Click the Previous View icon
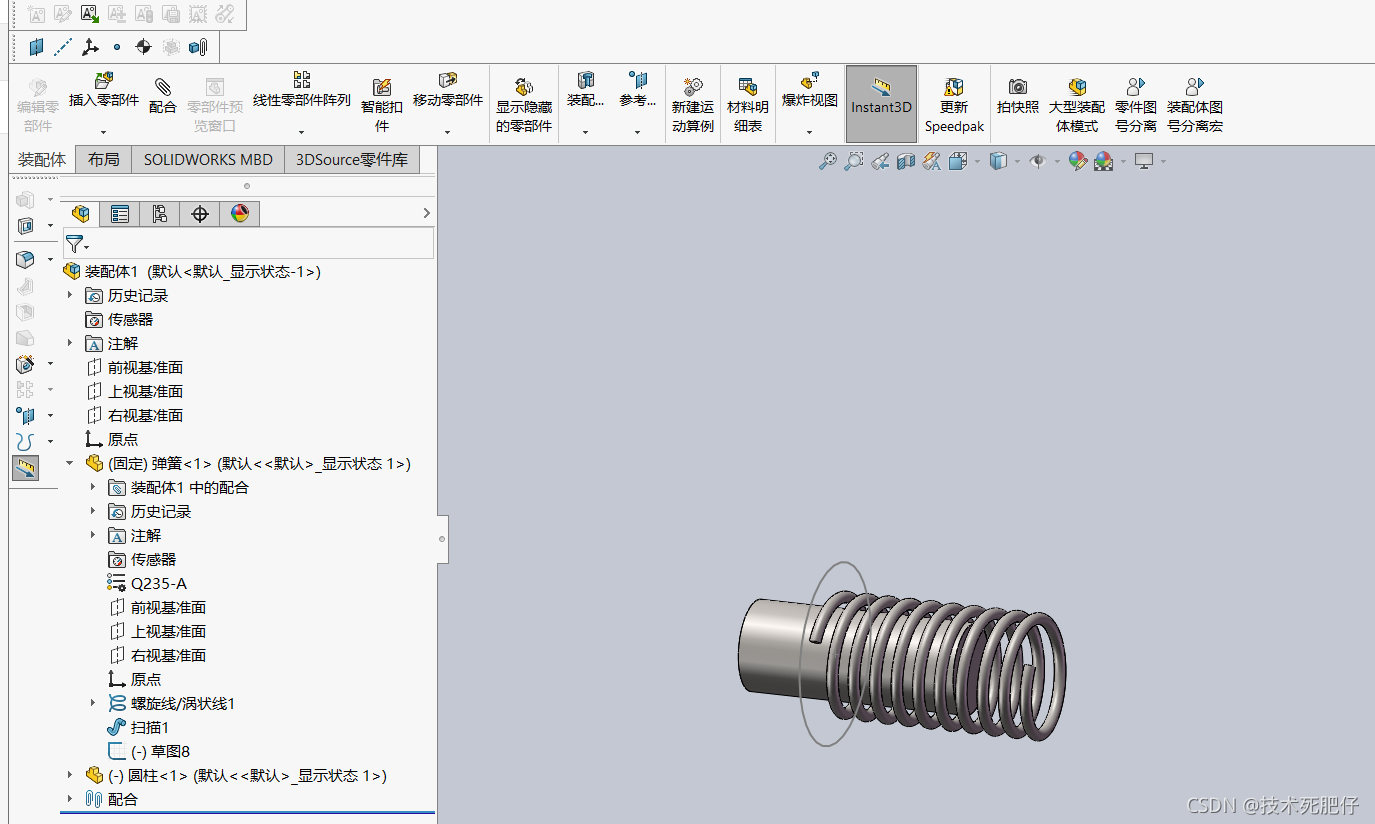Viewport: 1375px width, 824px height. 880,161
